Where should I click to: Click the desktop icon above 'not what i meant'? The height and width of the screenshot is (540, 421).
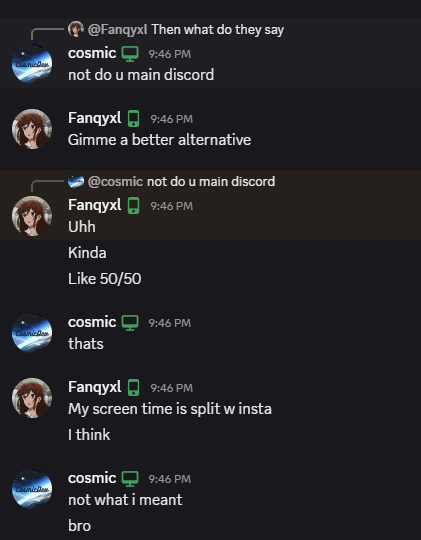[130, 479]
